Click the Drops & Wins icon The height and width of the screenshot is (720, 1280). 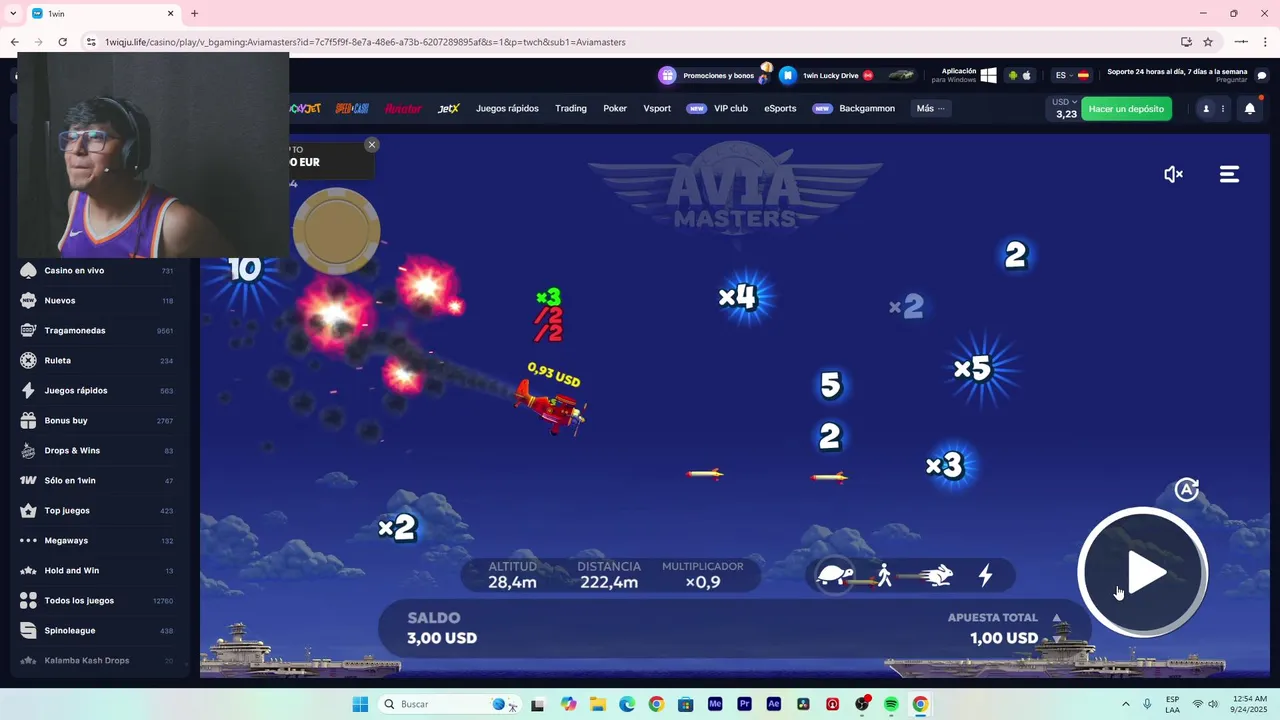[x=28, y=450]
